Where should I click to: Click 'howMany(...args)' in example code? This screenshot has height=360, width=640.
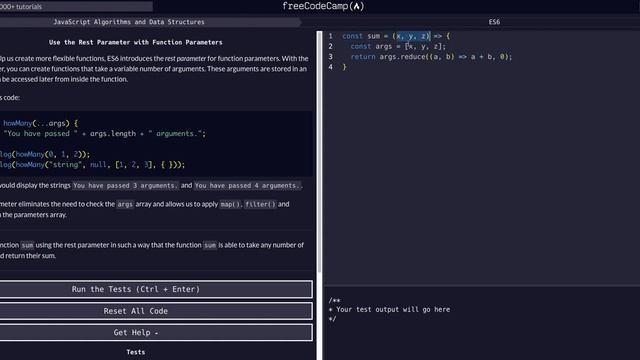pyautogui.click(x=36, y=123)
